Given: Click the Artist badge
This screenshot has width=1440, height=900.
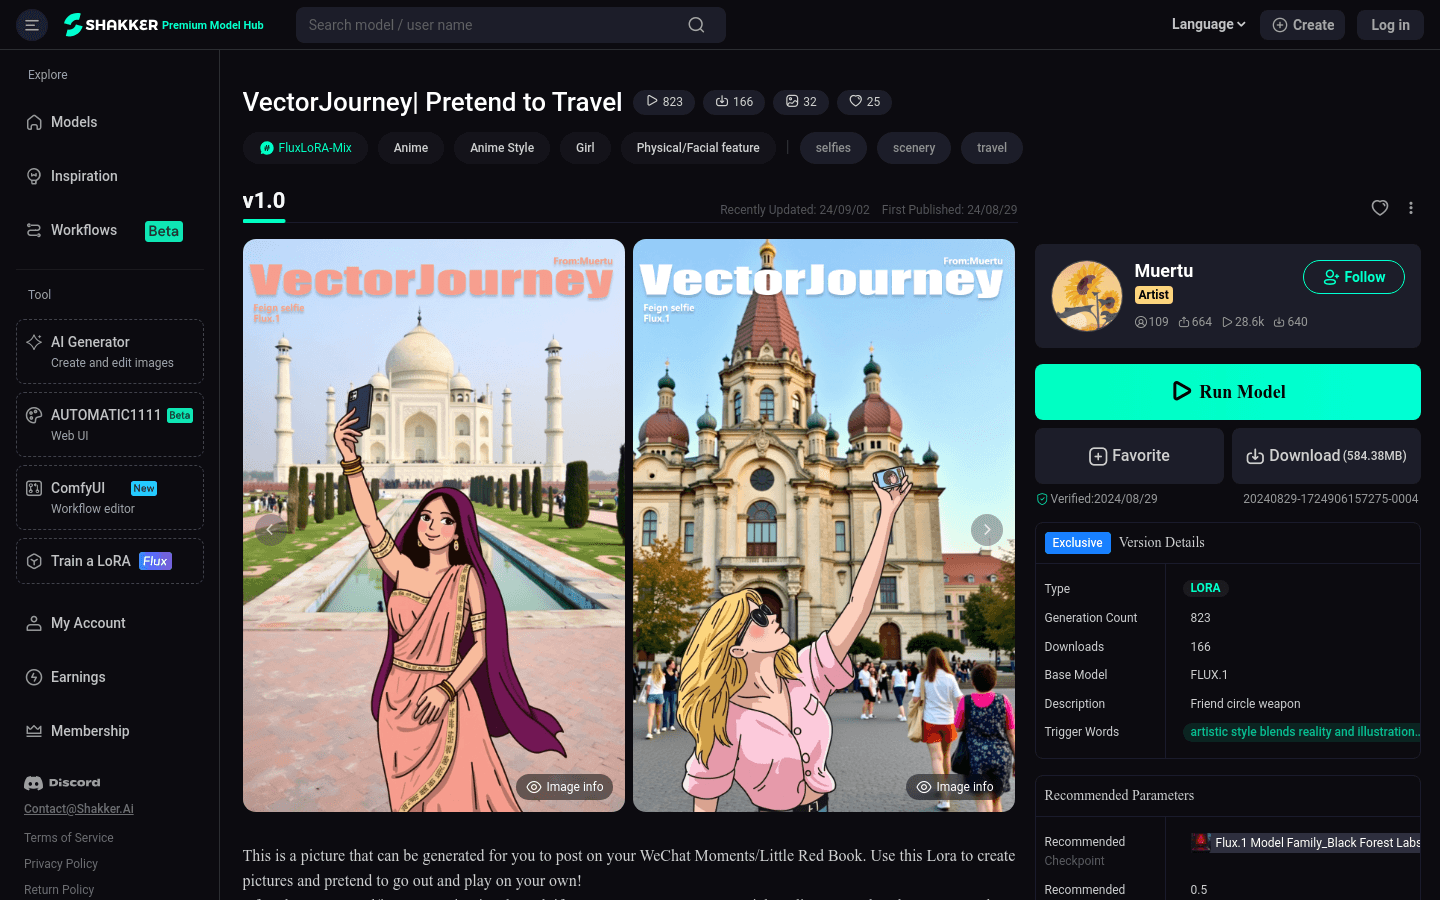Looking at the screenshot, I should click(x=1153, y=295).
